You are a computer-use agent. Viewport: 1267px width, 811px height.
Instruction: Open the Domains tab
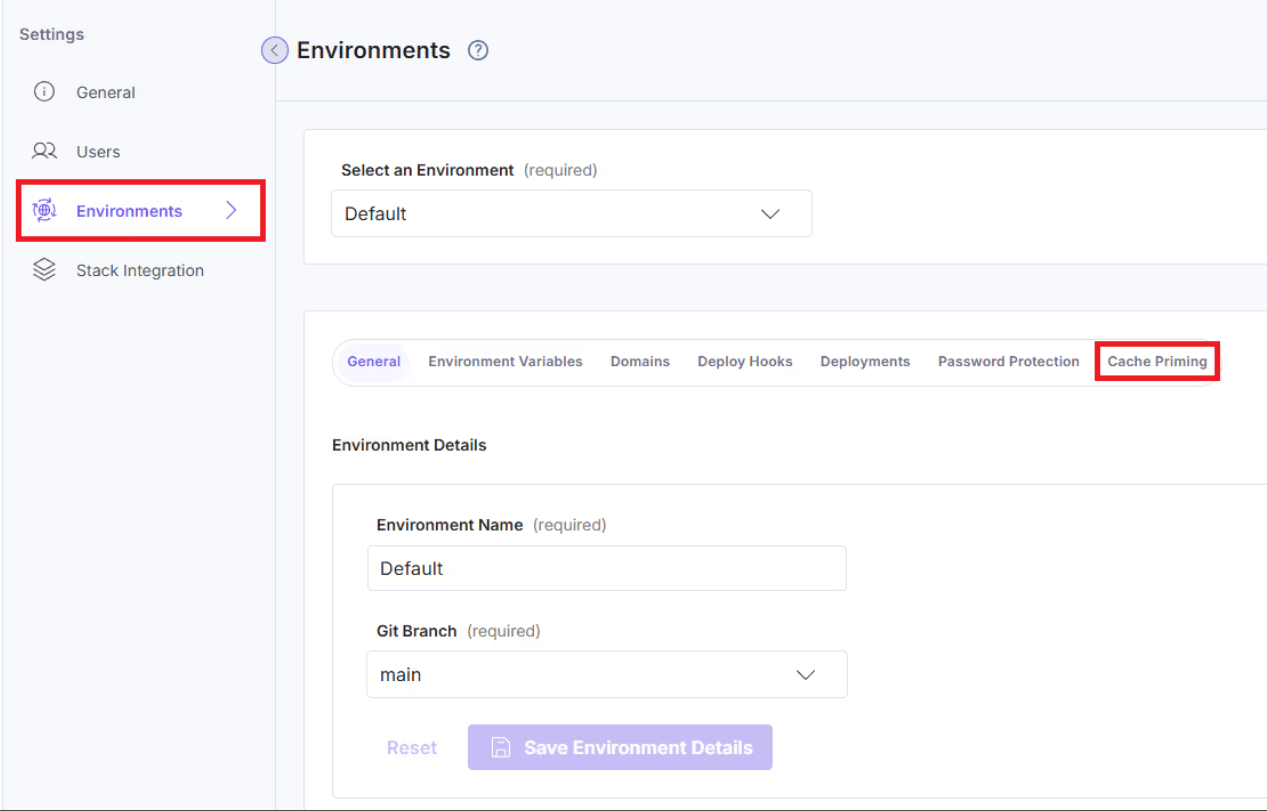tap(640, 362)
